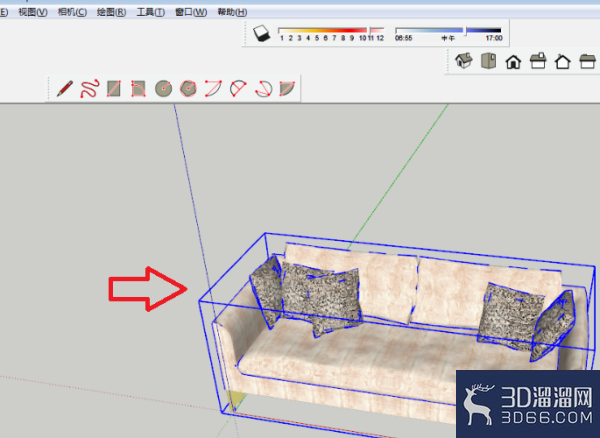600x438 pixels.
Task: Switch to Right view
Action: click(538, 61)
